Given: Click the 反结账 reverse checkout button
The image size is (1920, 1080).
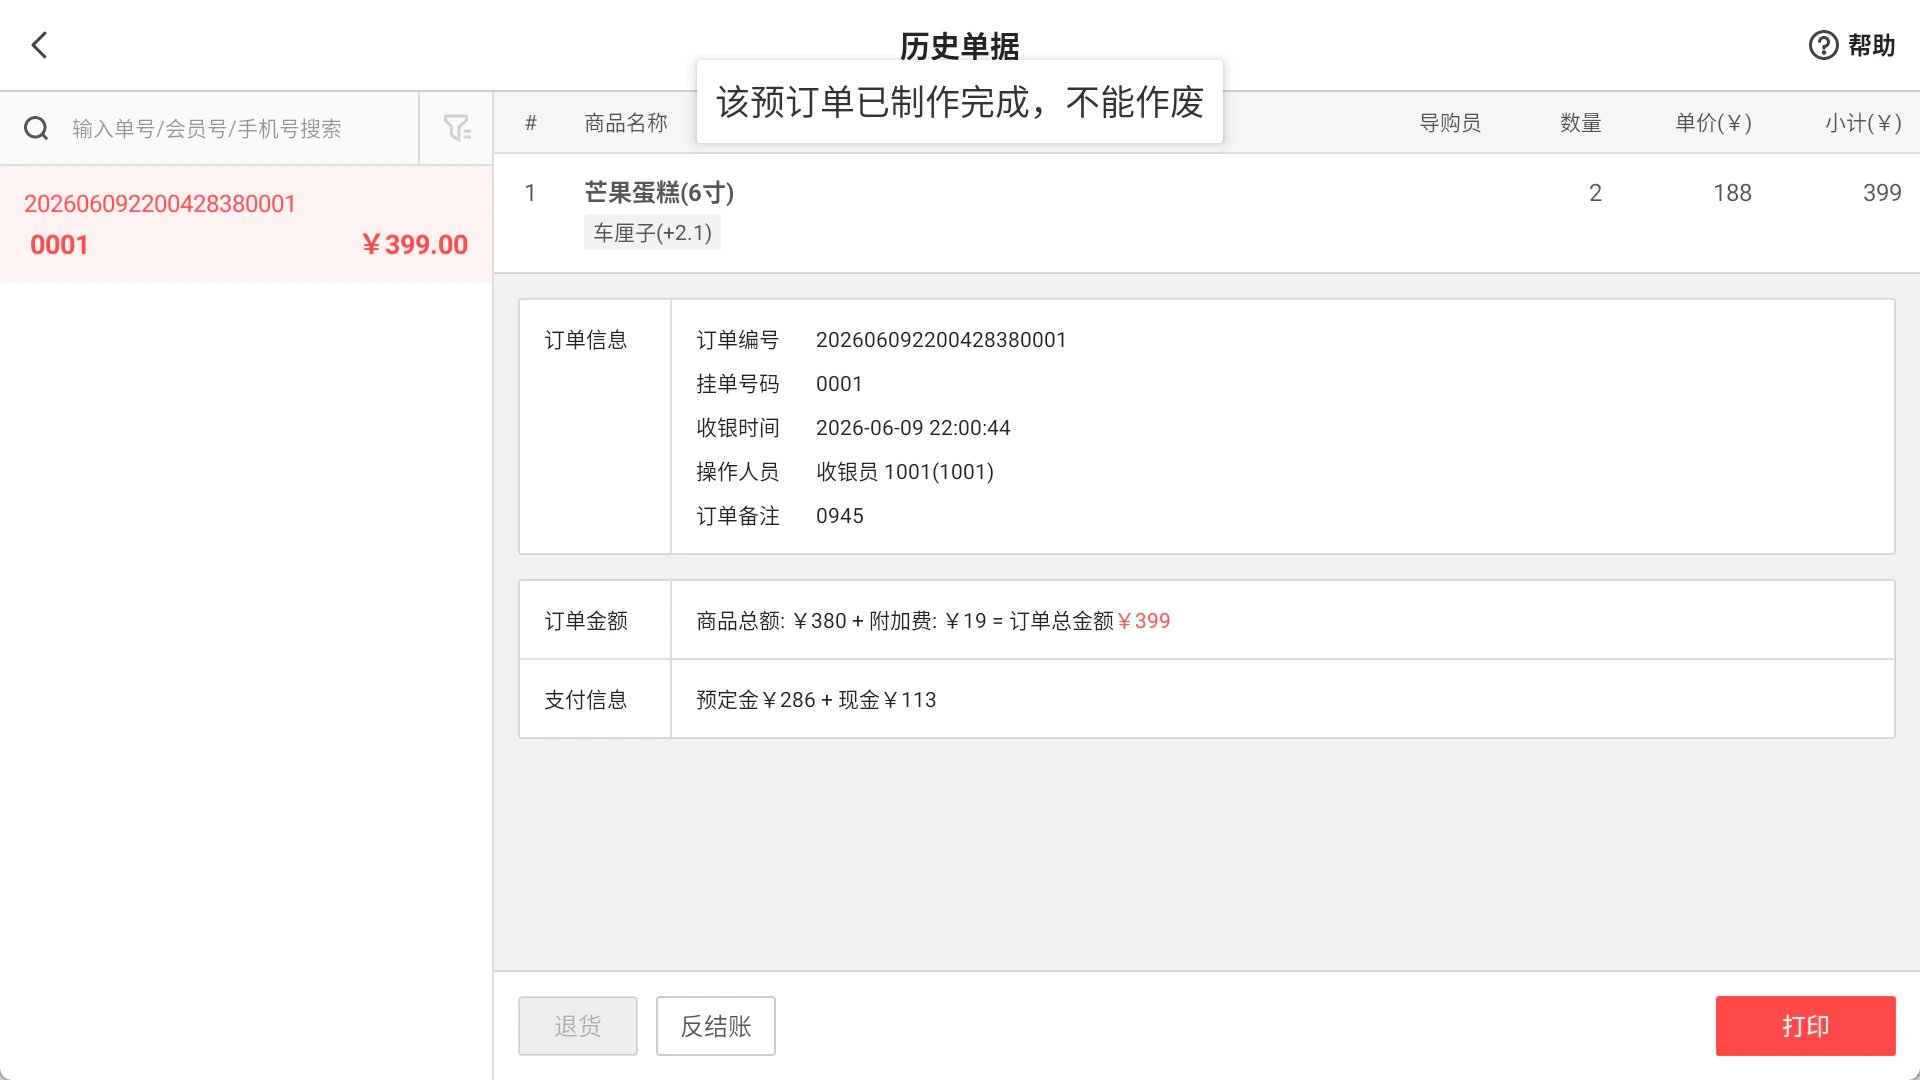Looking at the screenshot, I should click(715, 1026).
